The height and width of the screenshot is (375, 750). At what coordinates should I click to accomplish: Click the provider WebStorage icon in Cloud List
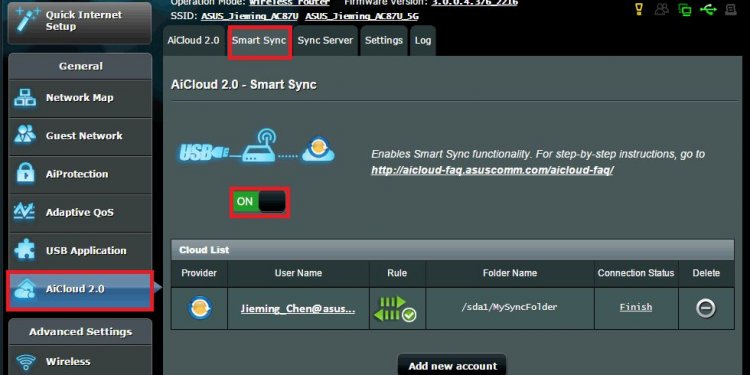199,308
